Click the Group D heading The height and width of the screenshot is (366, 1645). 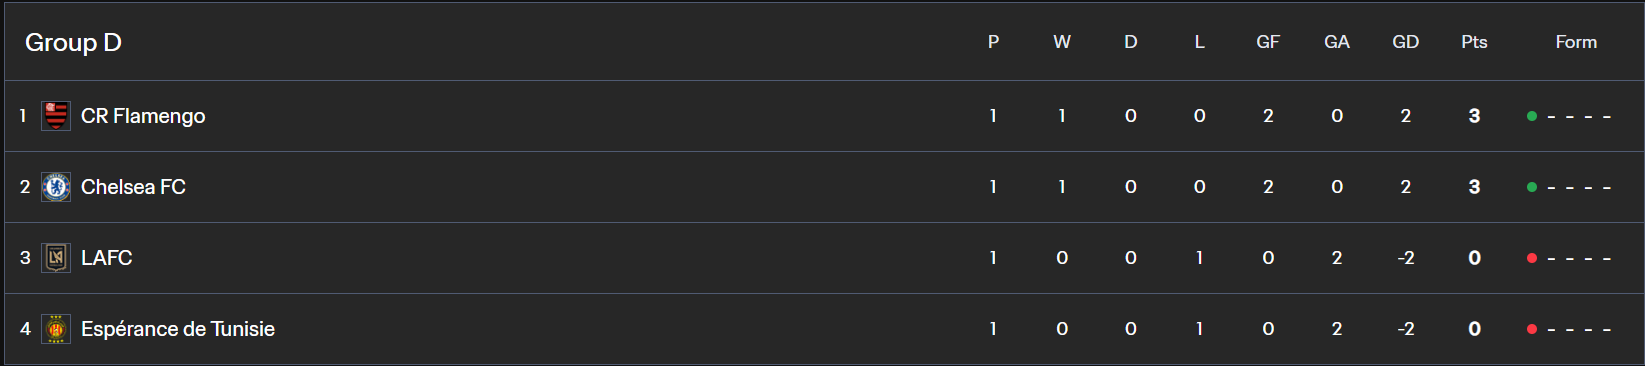click(x=73, y=42)
